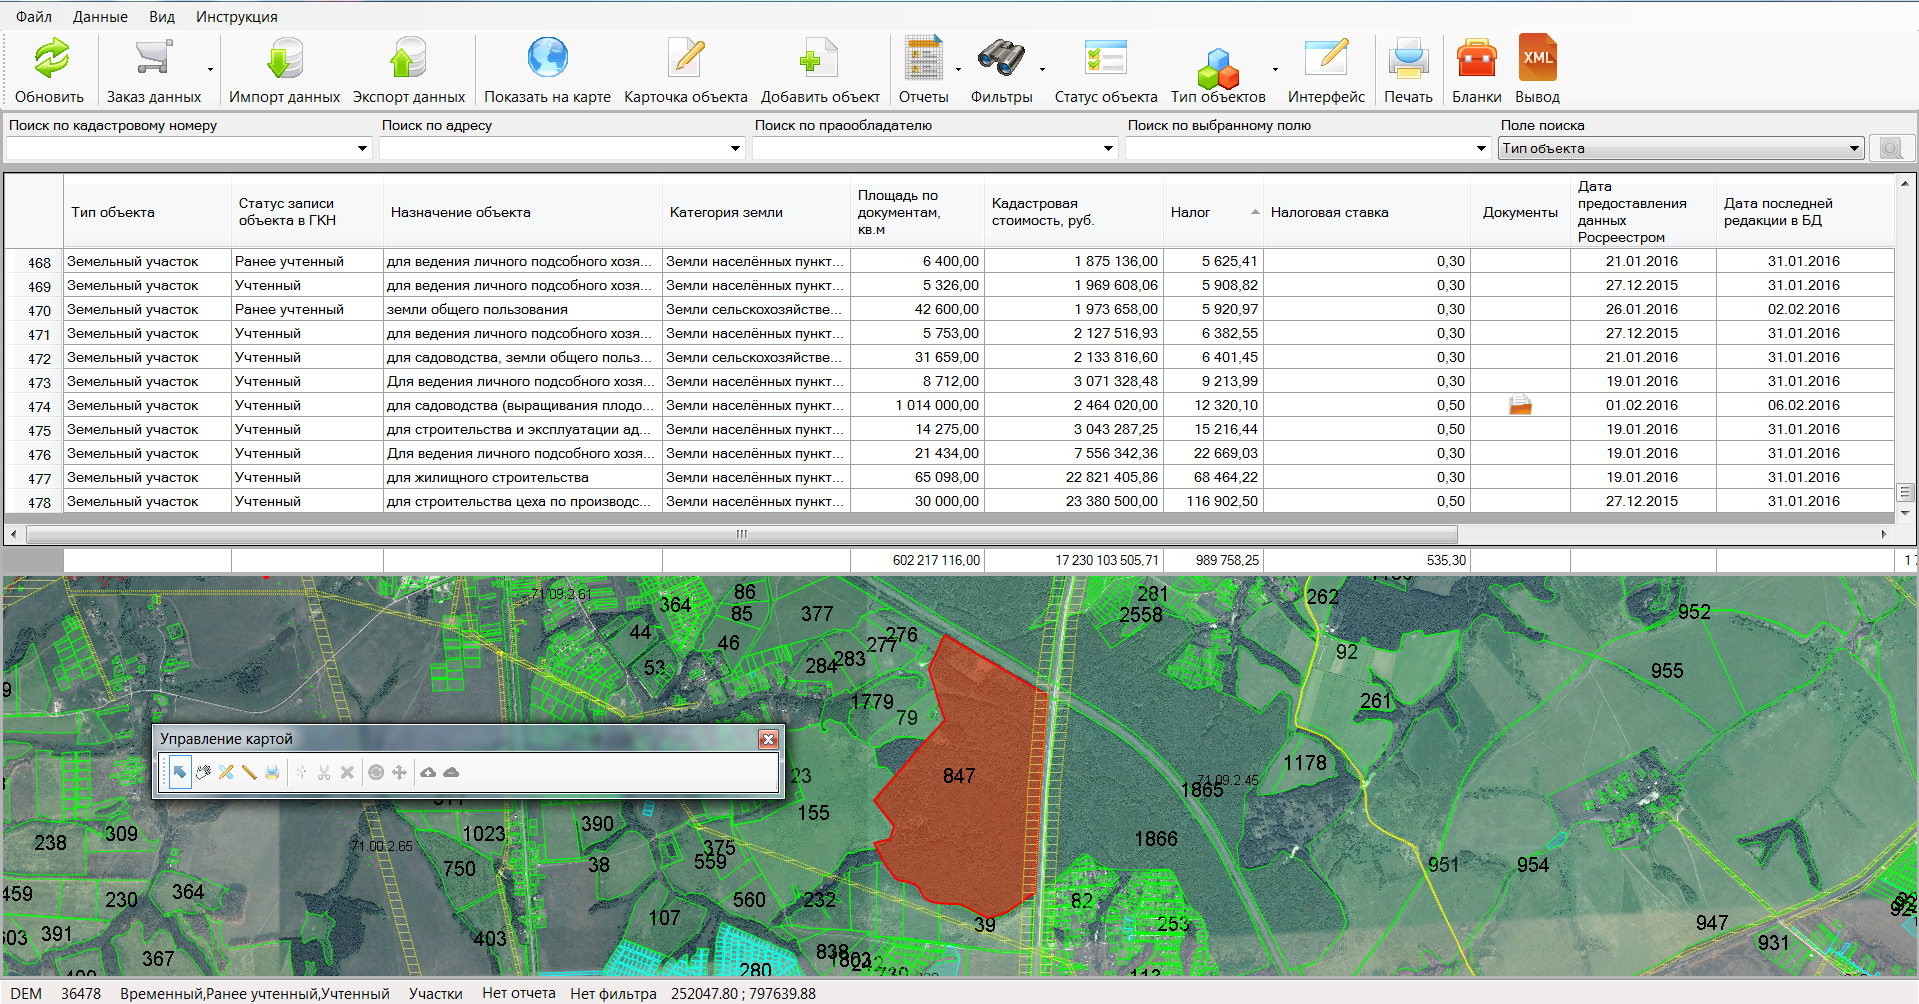Select the arrow pointer tool in map toolbar

point(180,772)
